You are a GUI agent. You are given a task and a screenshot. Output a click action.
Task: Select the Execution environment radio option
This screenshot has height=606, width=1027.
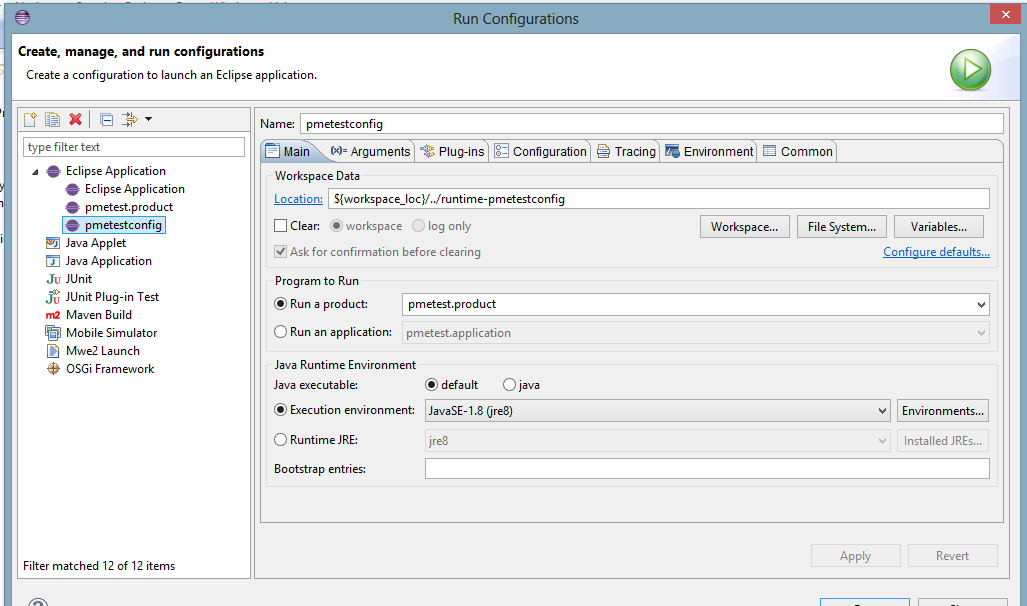coord(280,410)
